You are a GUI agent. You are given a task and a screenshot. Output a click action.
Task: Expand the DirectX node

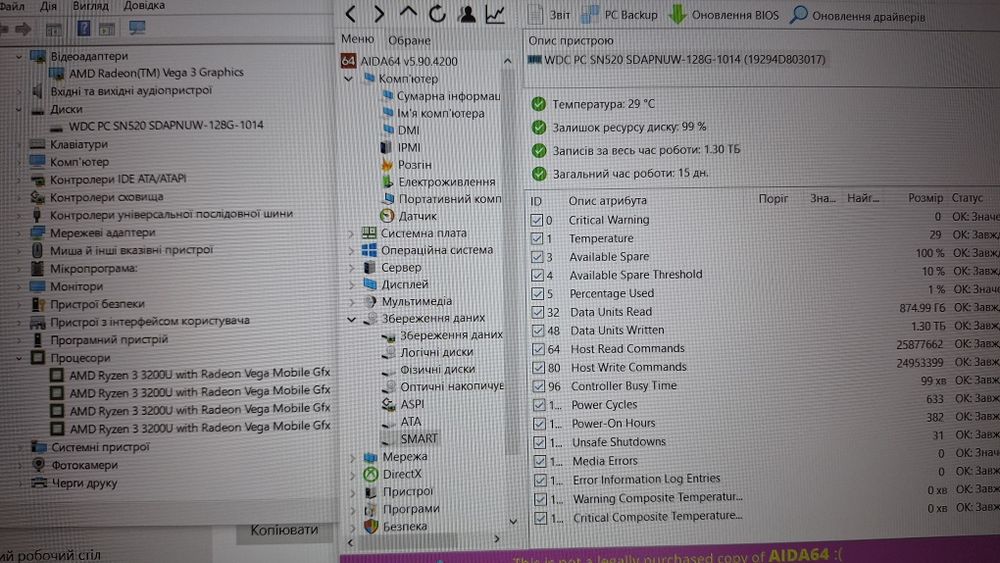pyautogui.click(x=353, y=475)
